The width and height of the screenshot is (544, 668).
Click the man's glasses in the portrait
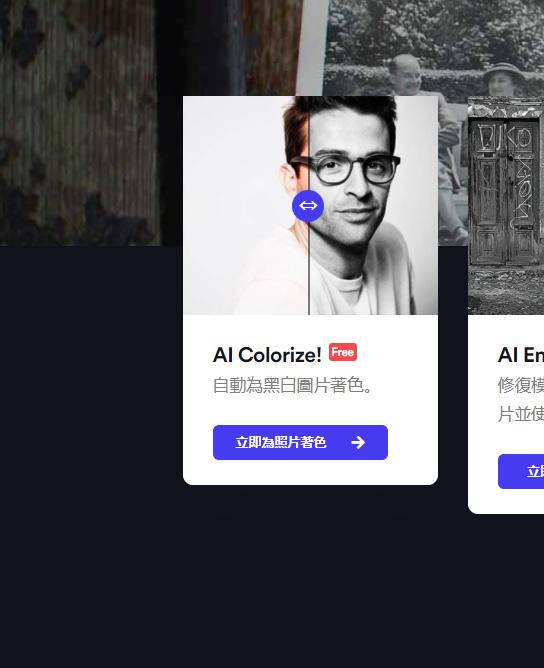[345, 169]
